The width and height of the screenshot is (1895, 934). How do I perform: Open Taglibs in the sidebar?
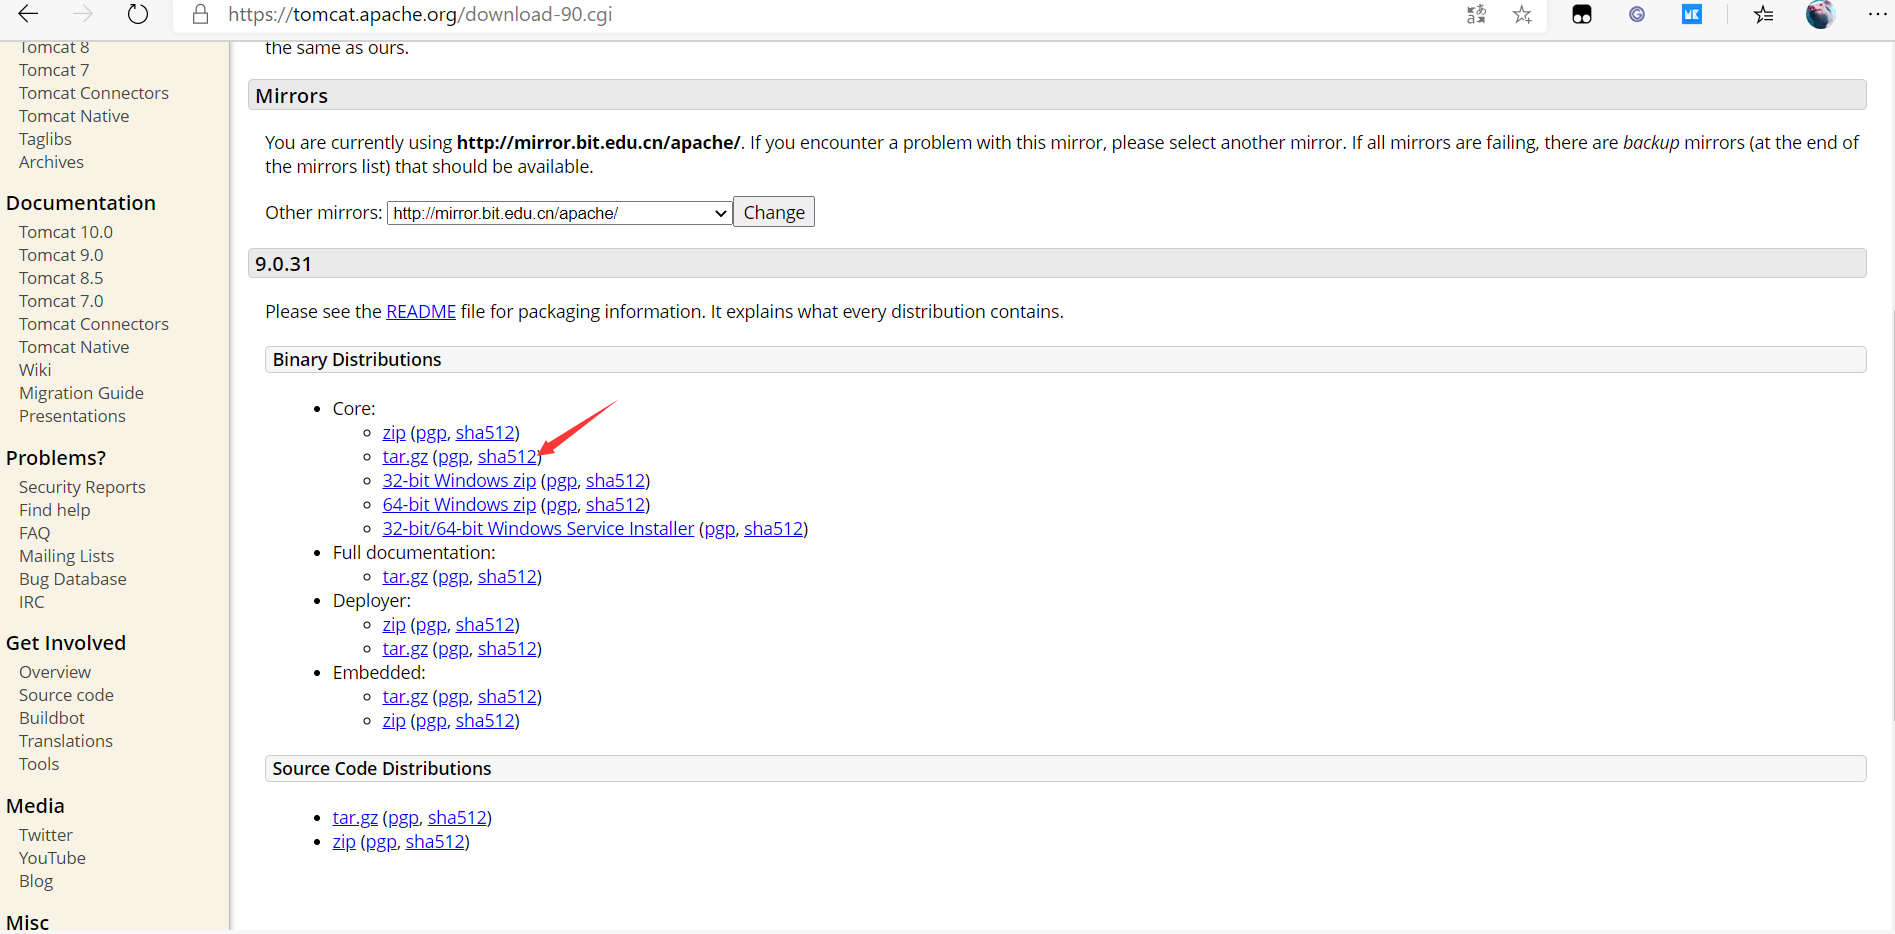pos(45,139)
